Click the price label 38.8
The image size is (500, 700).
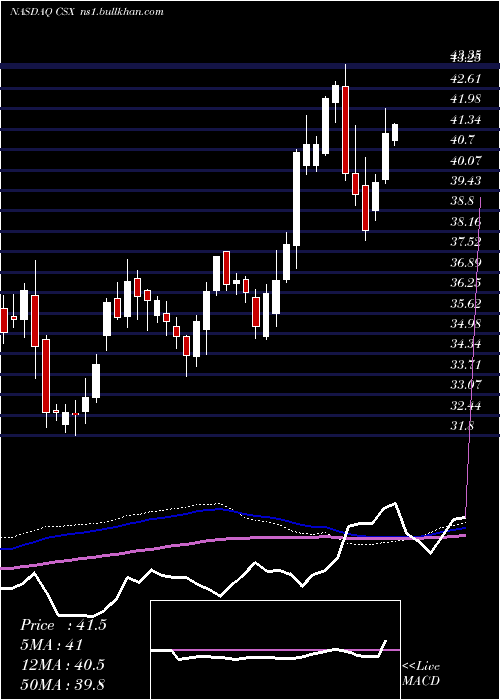463,201
